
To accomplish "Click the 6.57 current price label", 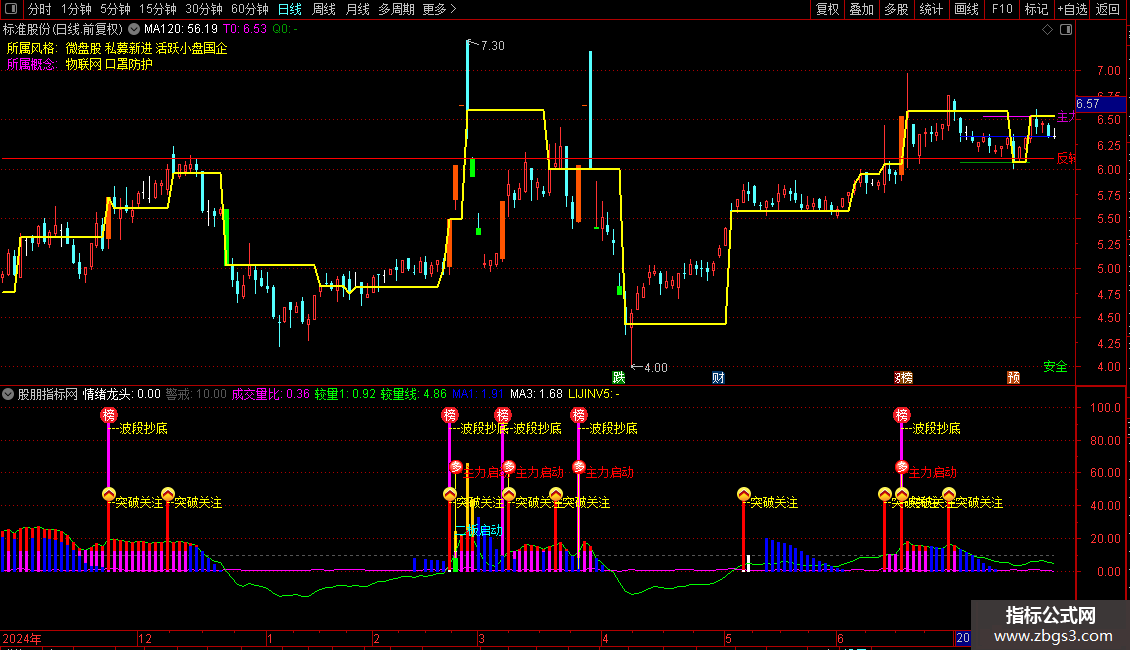I will click(x=1100, y=104).
